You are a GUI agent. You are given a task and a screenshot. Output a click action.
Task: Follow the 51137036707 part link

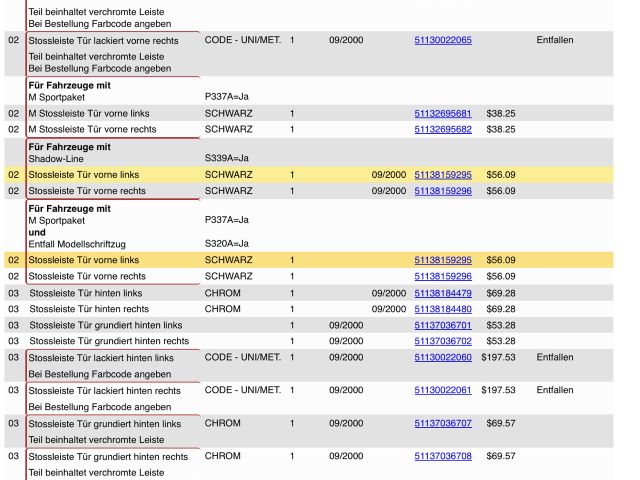coord(443,423)
